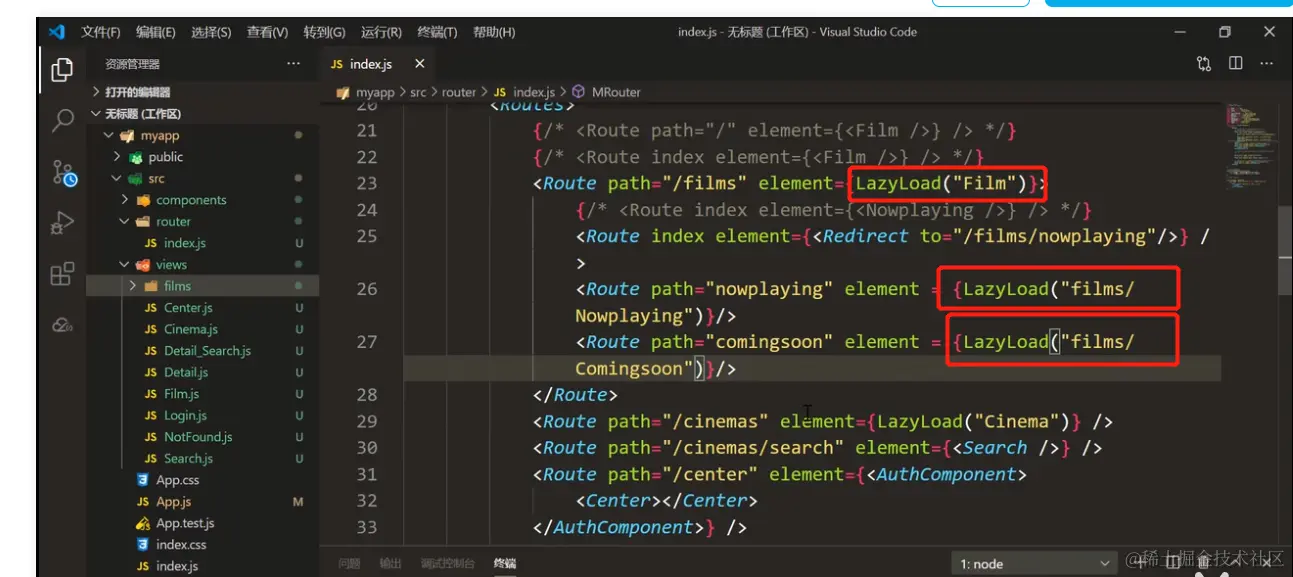Click the test icon of App.test.js
This screenshot has height=577, width=1293.
(x=144, y=523)
